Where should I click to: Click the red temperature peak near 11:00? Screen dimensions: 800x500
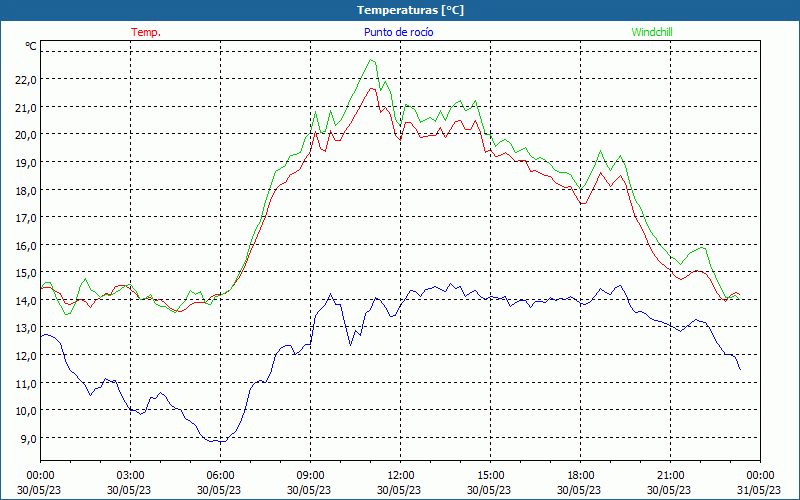click(371, 88)
